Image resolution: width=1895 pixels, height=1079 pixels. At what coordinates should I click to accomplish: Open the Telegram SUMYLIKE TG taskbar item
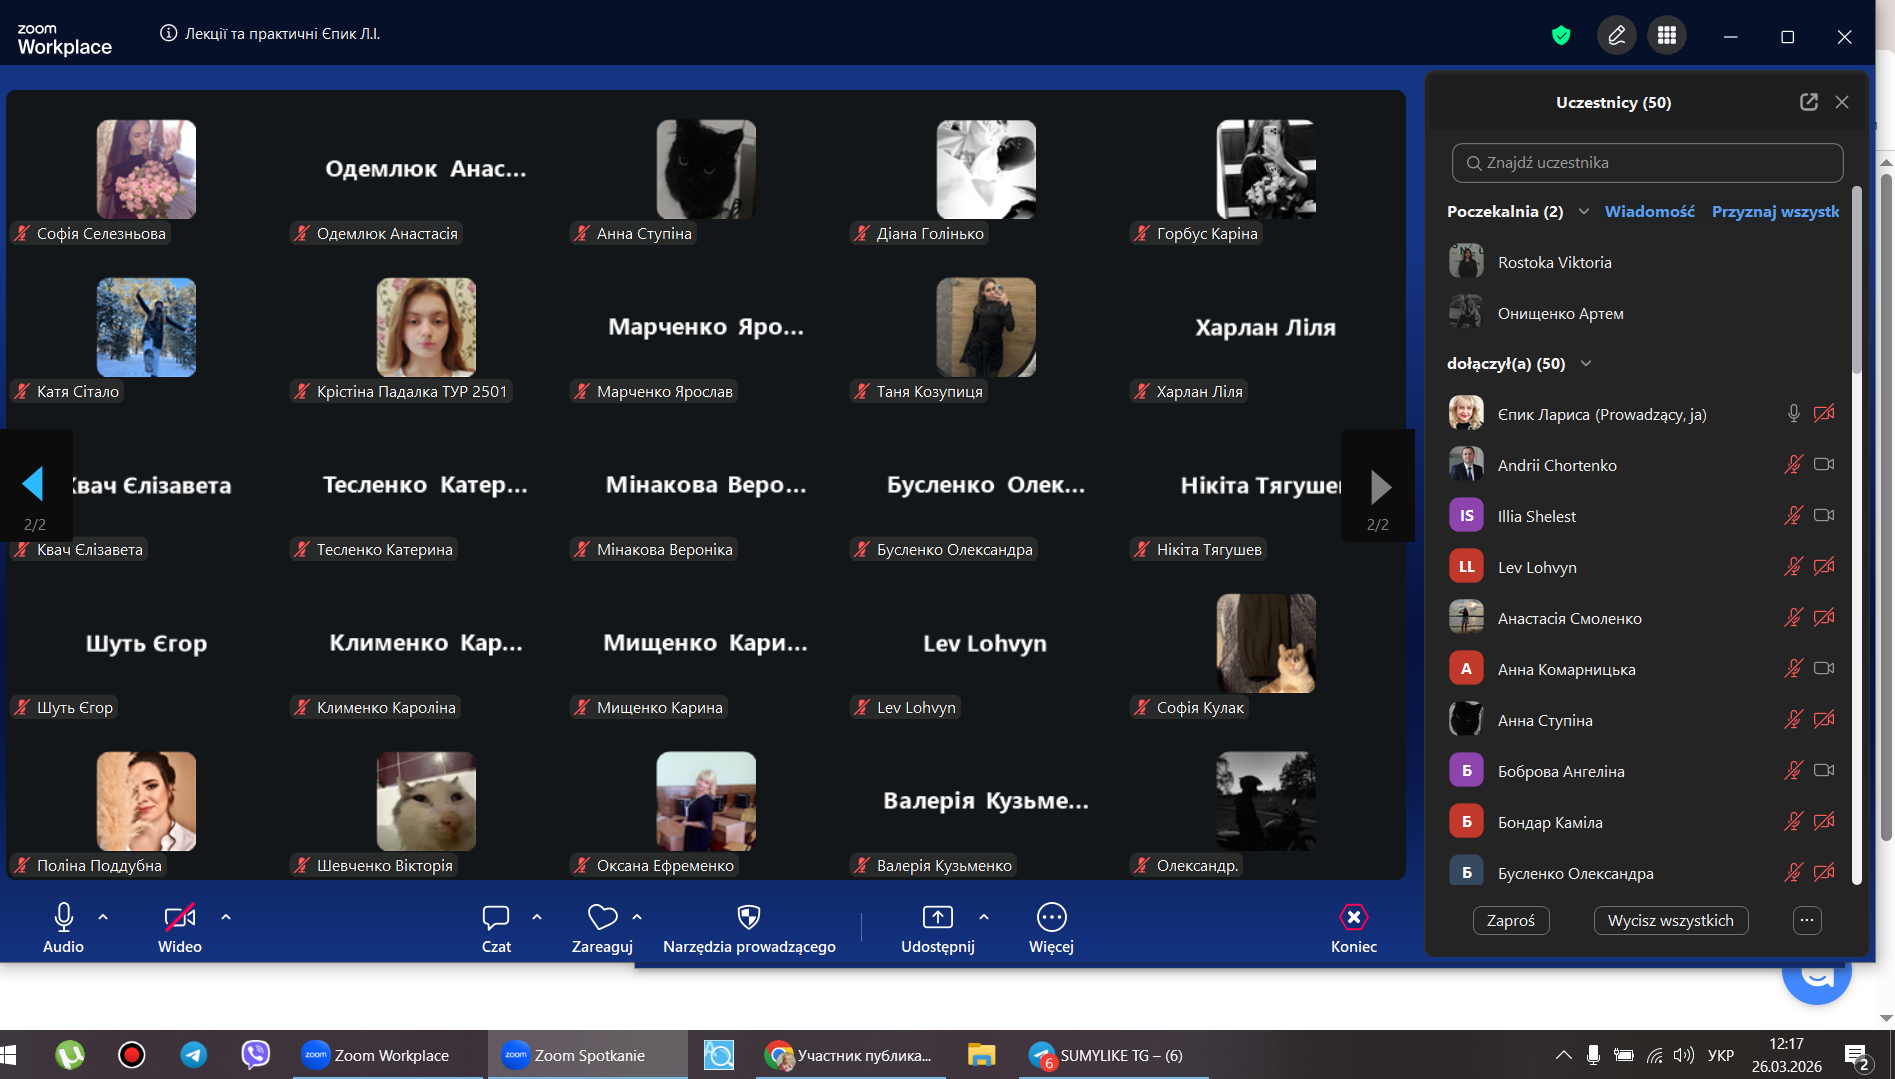pyautogui.click(x=1108, y=1055)
